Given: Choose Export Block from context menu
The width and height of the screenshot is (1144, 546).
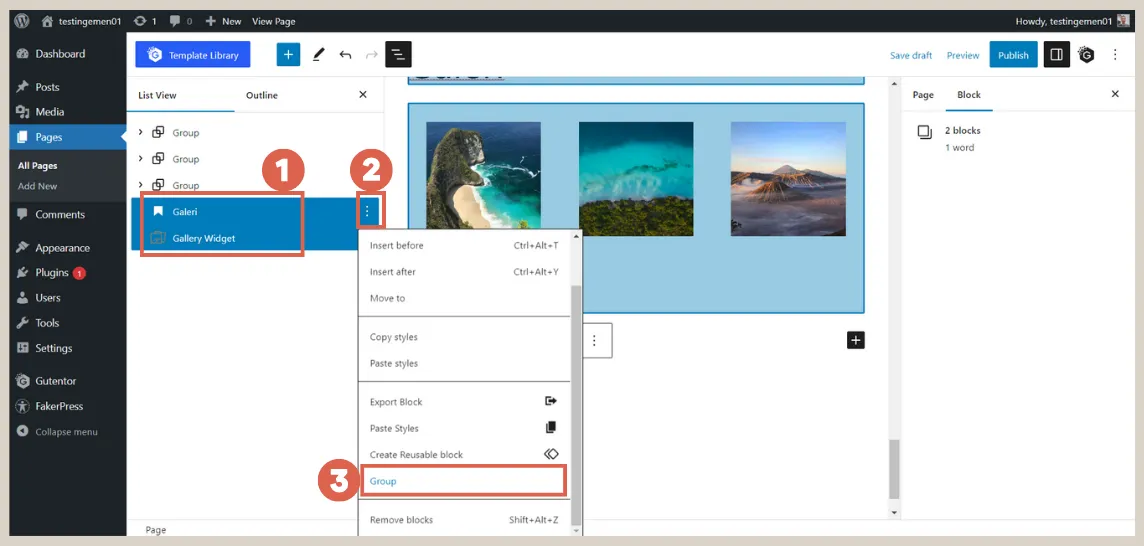Looking at the screenshot, I should click(464, 402).
